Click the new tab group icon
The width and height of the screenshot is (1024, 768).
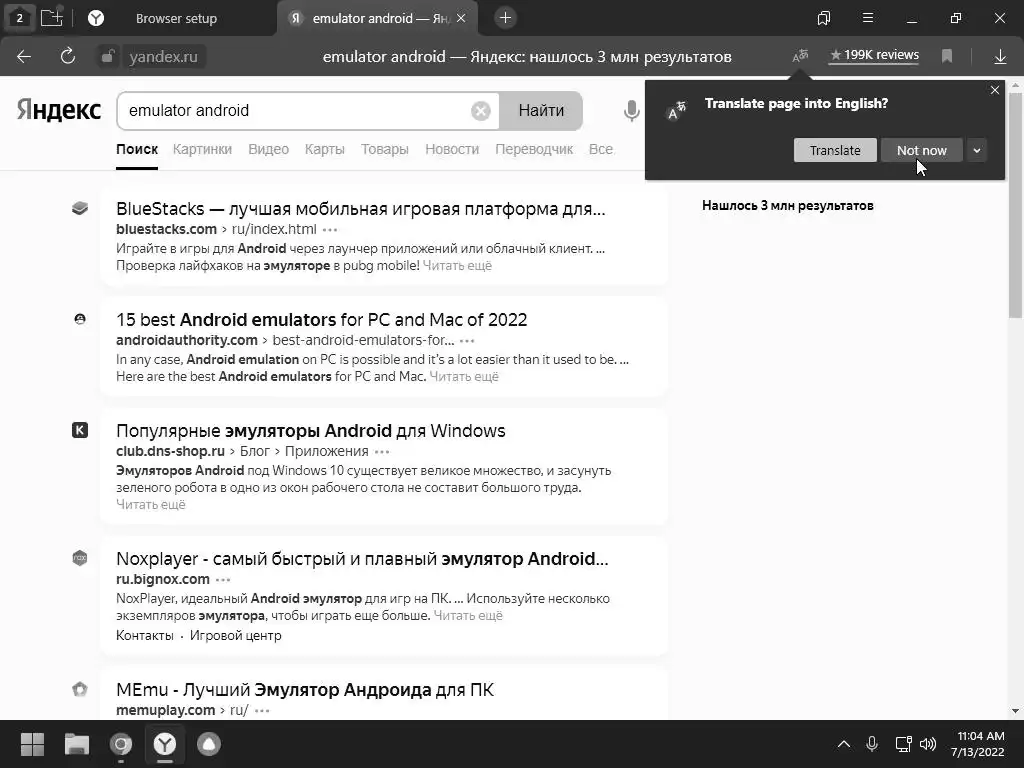52,18
